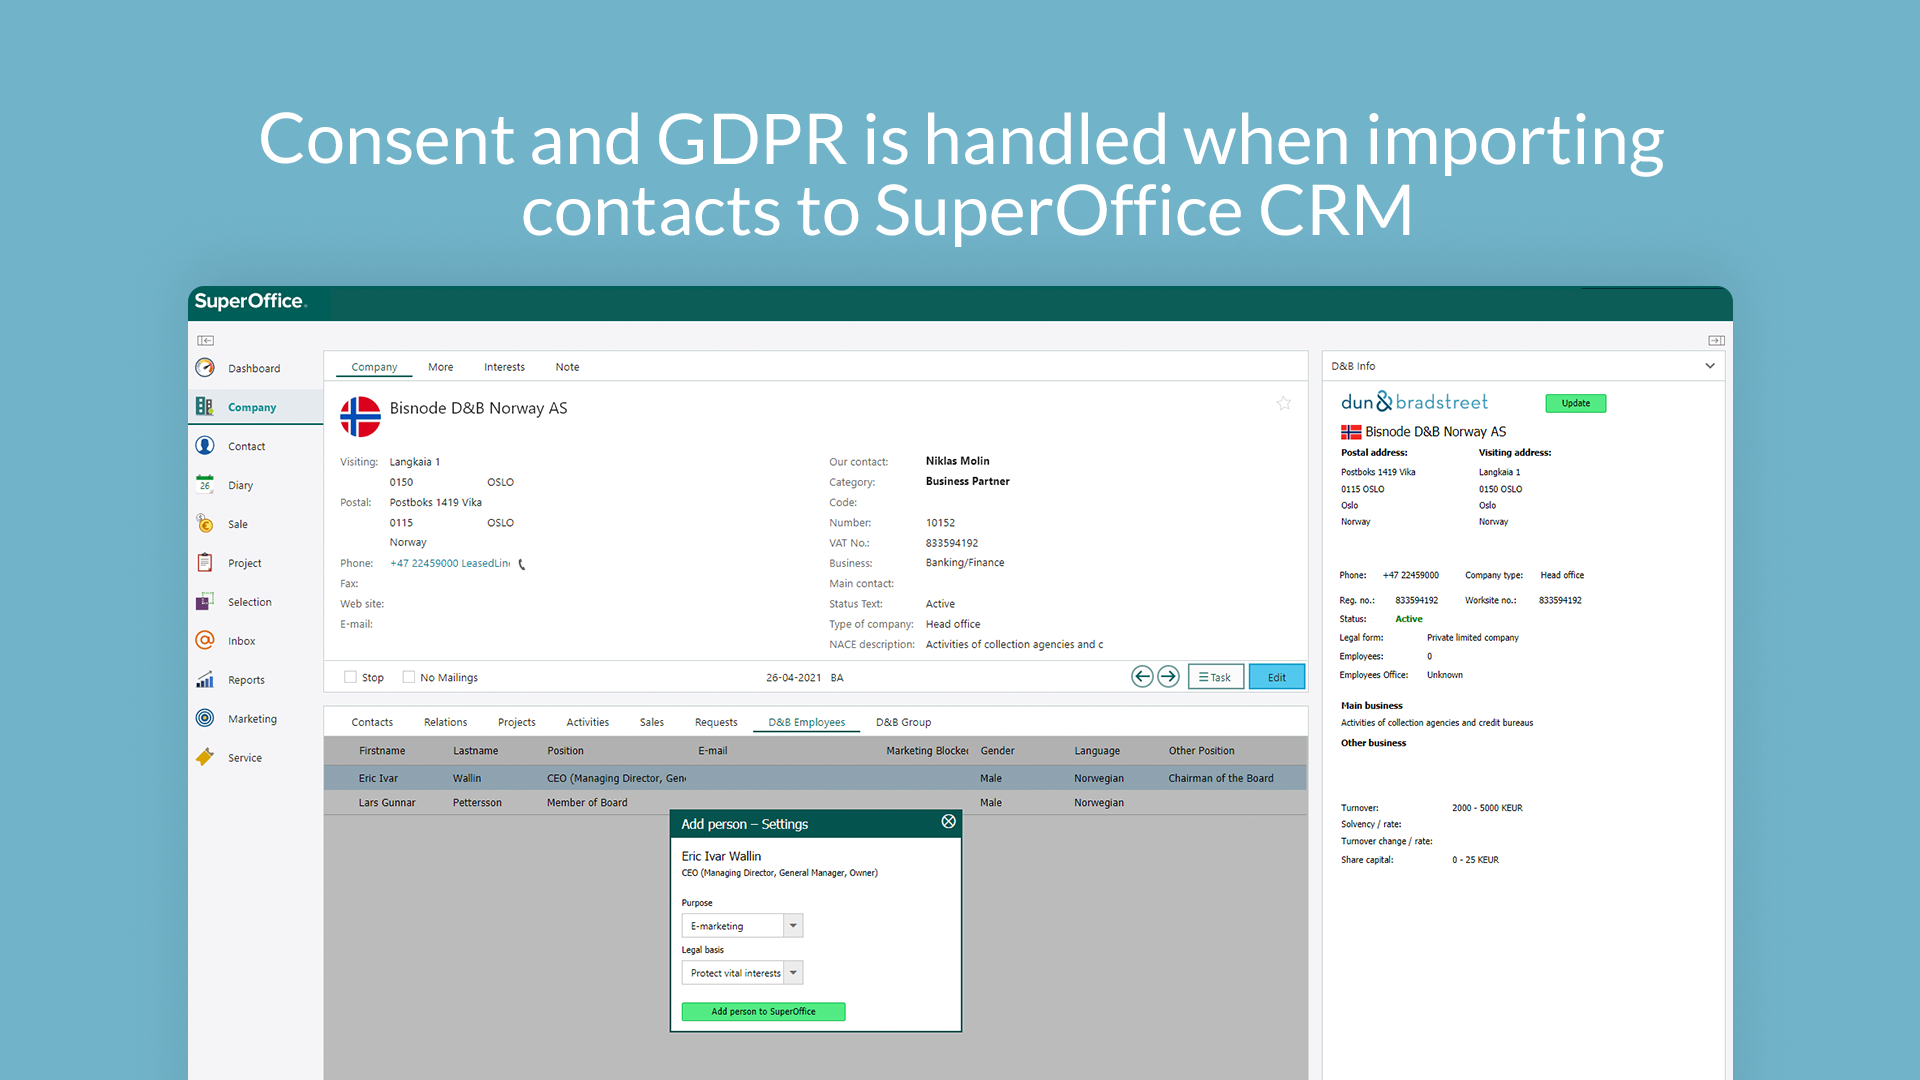The width and height of the screenshot is (1920, 1080).
Task: Sort by Position column header
Action: [565, 751]
